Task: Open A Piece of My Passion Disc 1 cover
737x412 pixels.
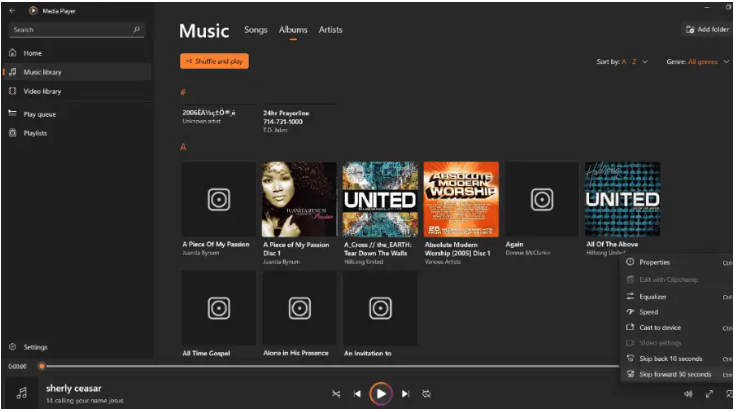Action: (x=299, y=199)
